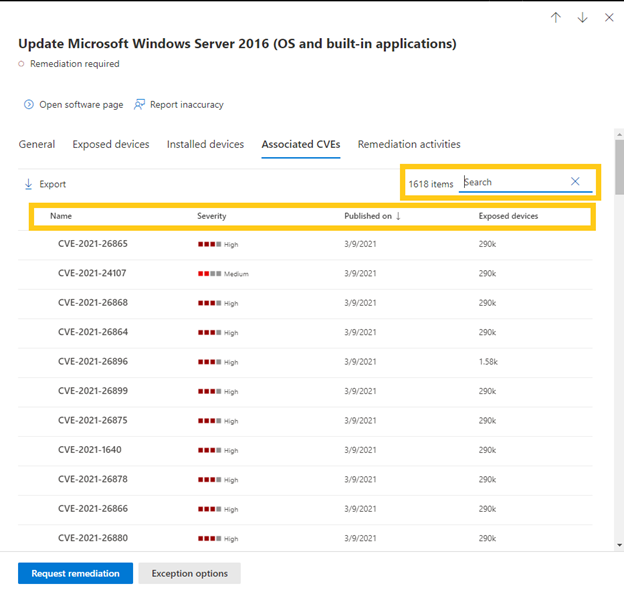This screenshot has height=592, width=624.
Task: Click the Remediation required status label
Action: [74, 64]
